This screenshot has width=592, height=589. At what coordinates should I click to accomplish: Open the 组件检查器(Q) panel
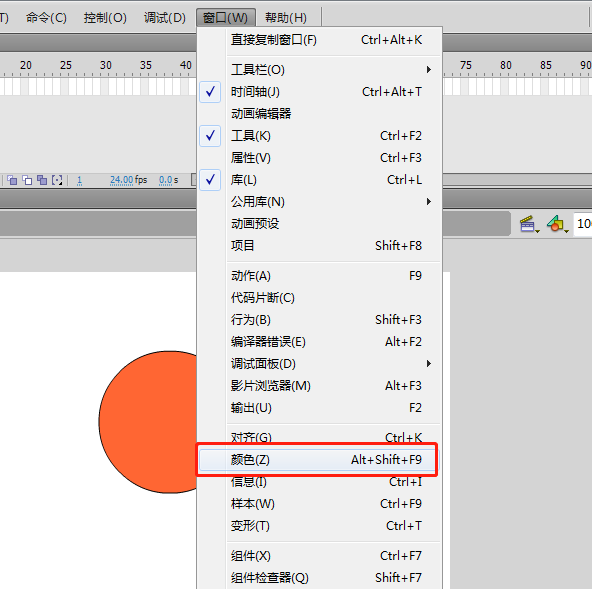319,578
